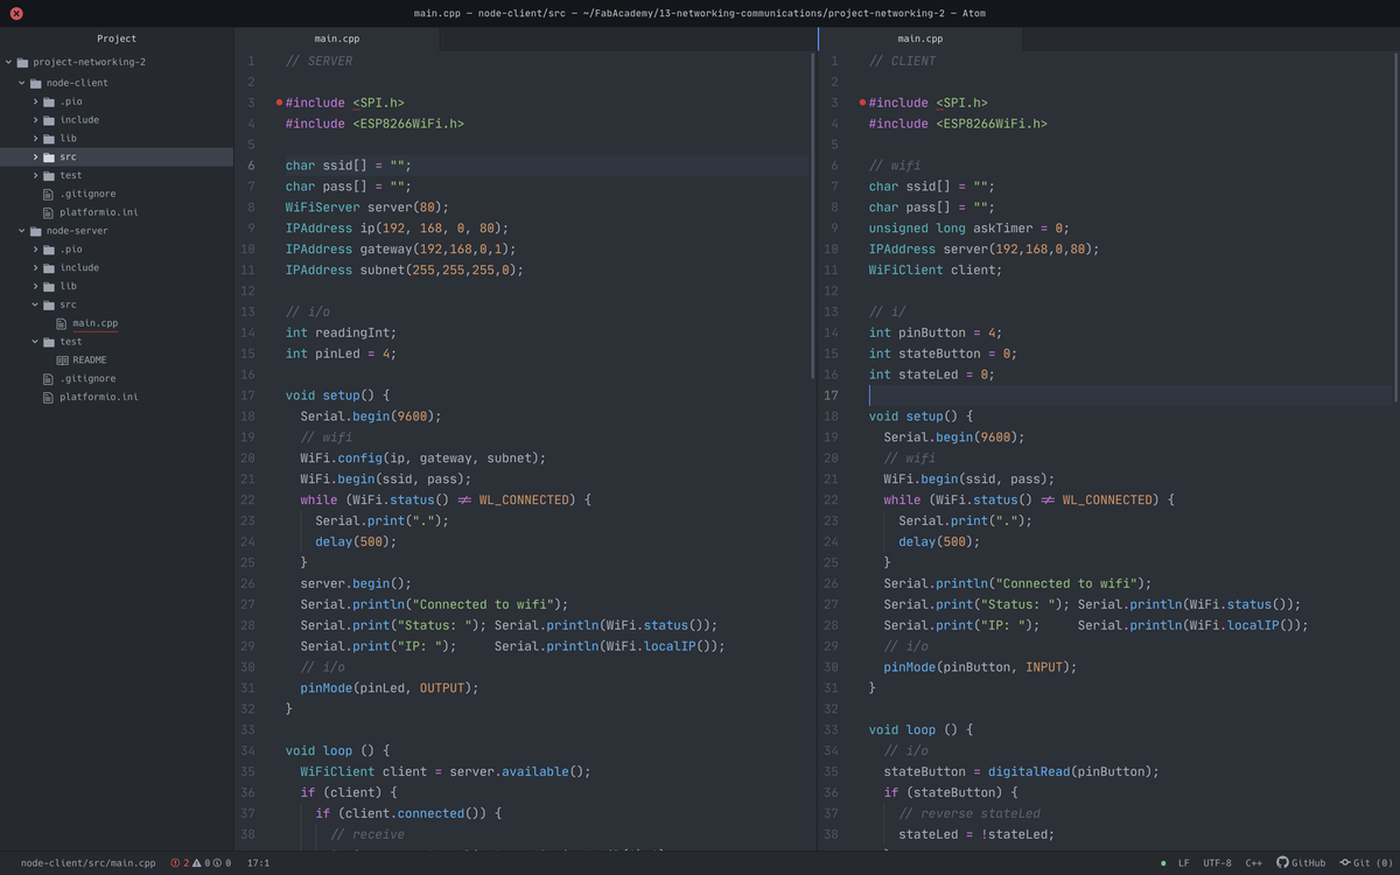Image resolution: width=1400 pixels, height=875 pixels.
Task: Click the green status dot in the status bar
Action: pyautogui.click(x=1163, y=863)
